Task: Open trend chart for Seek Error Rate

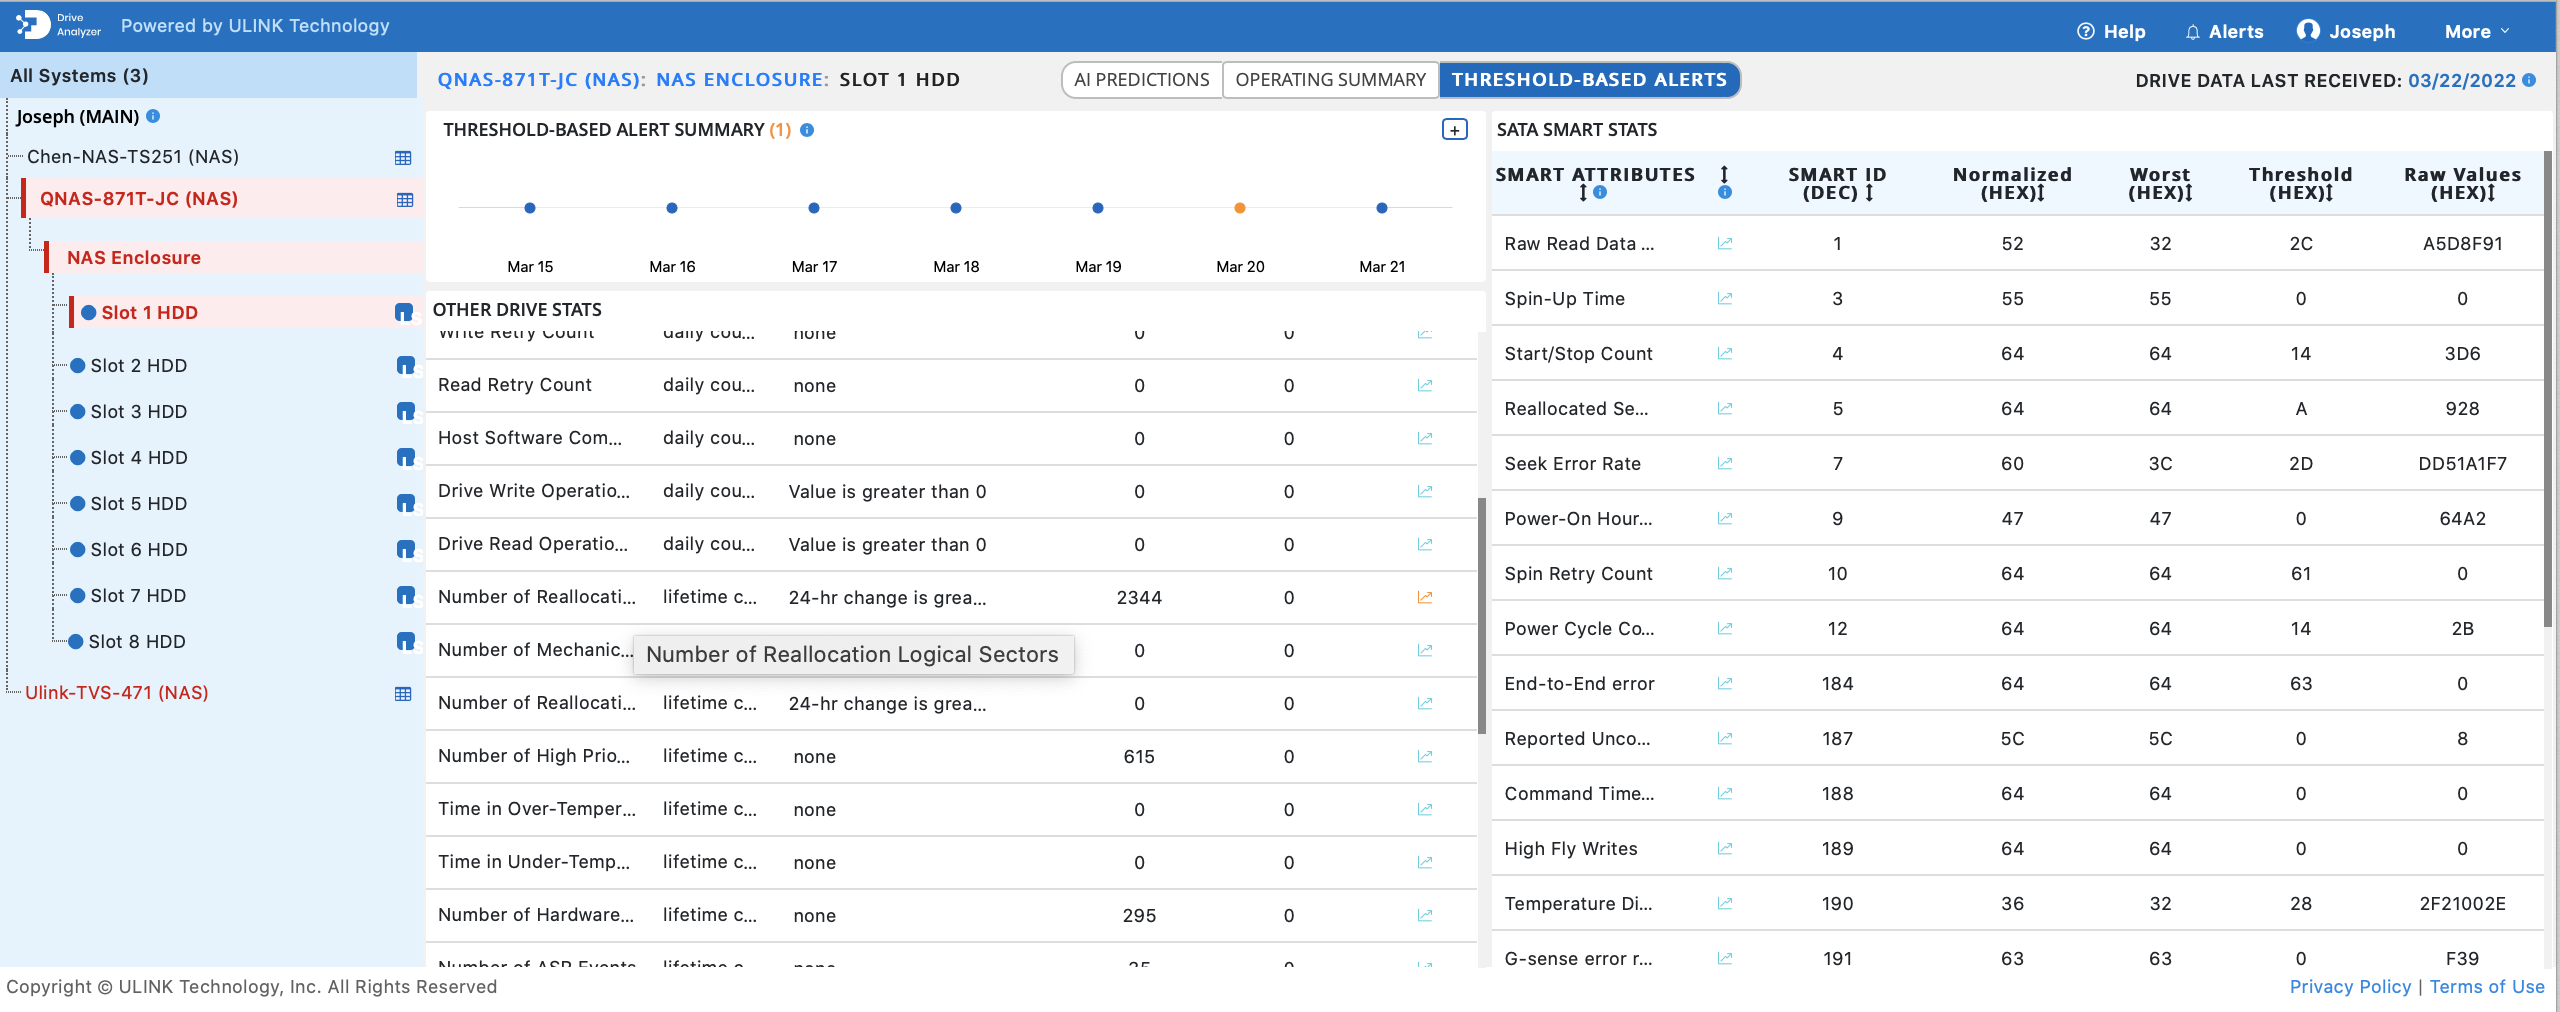Action: coord(1724,463)
